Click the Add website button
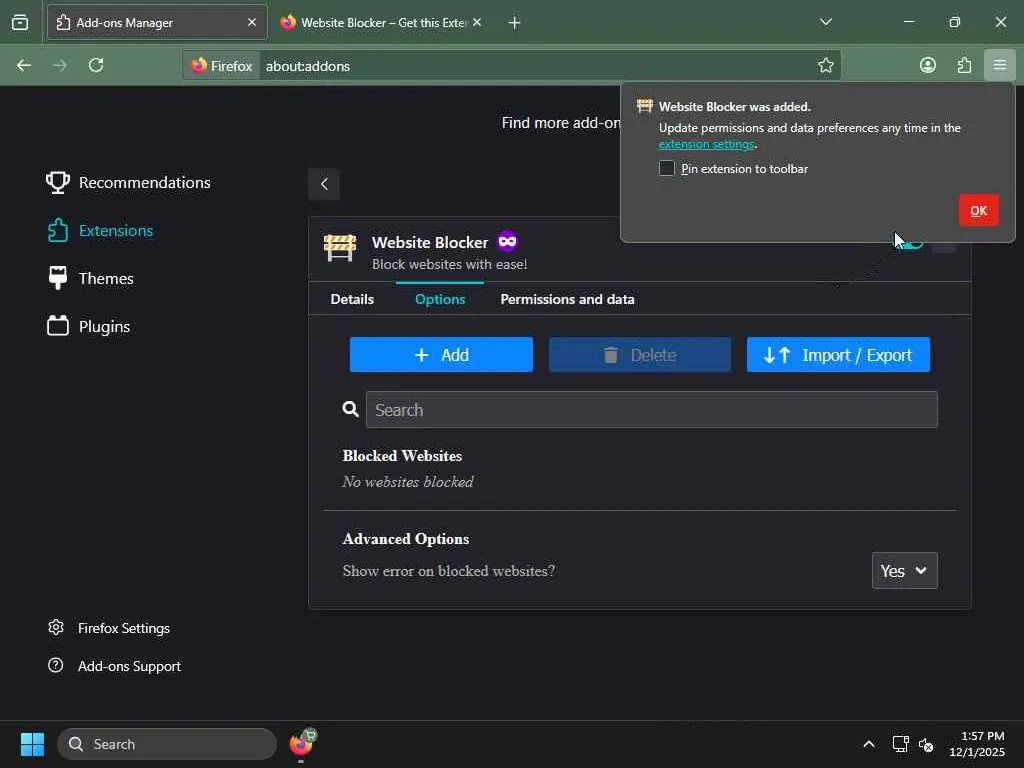 [x=441, y=355]
